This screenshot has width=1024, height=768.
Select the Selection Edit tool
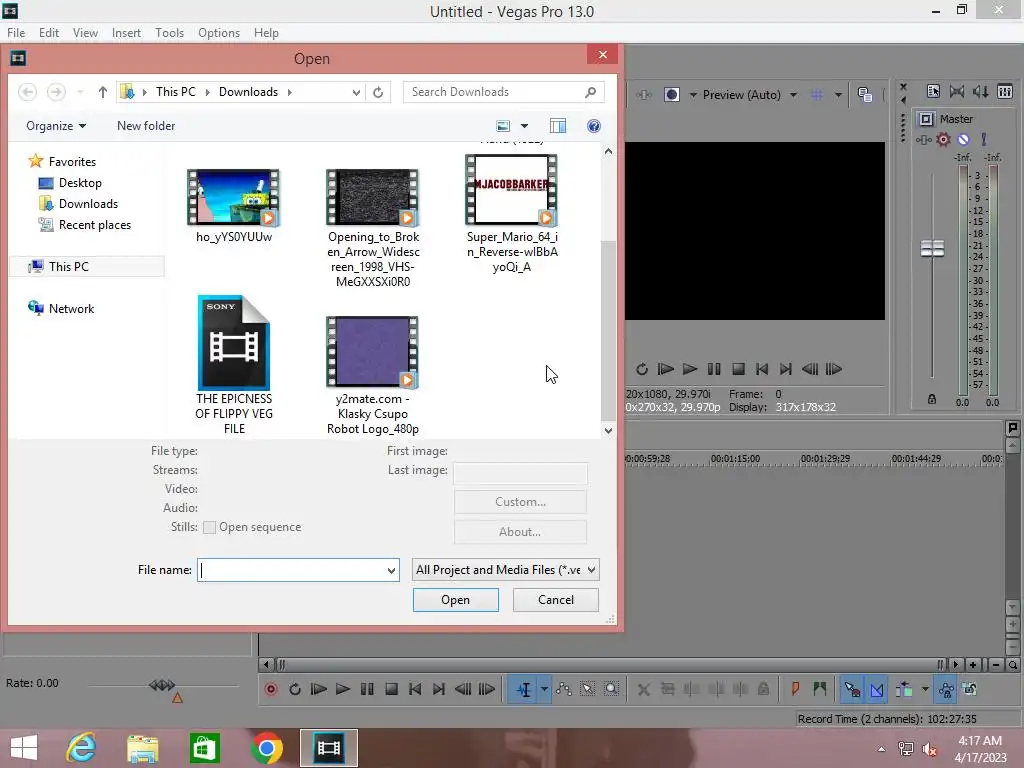[x=587, y=689]
